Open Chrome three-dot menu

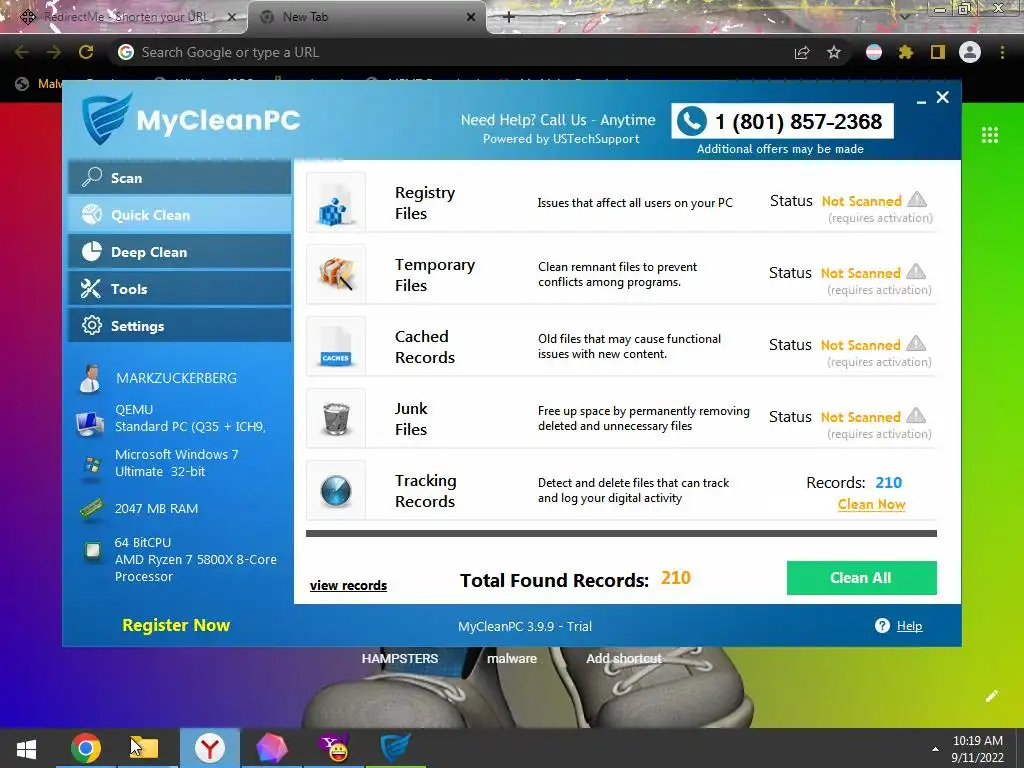1002,52
